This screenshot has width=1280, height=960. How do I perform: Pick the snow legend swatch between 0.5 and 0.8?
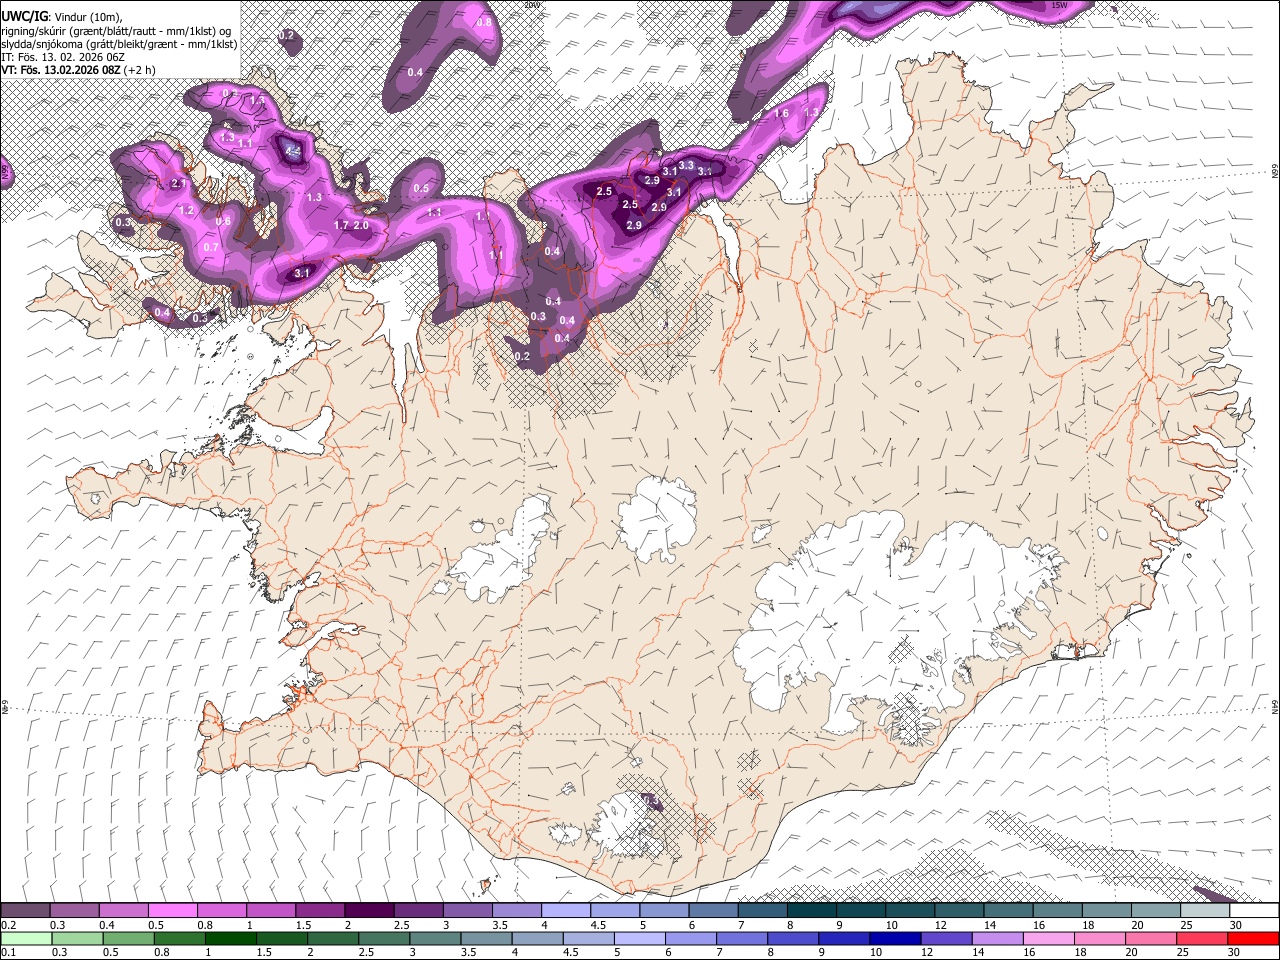(x=172, y=911)
